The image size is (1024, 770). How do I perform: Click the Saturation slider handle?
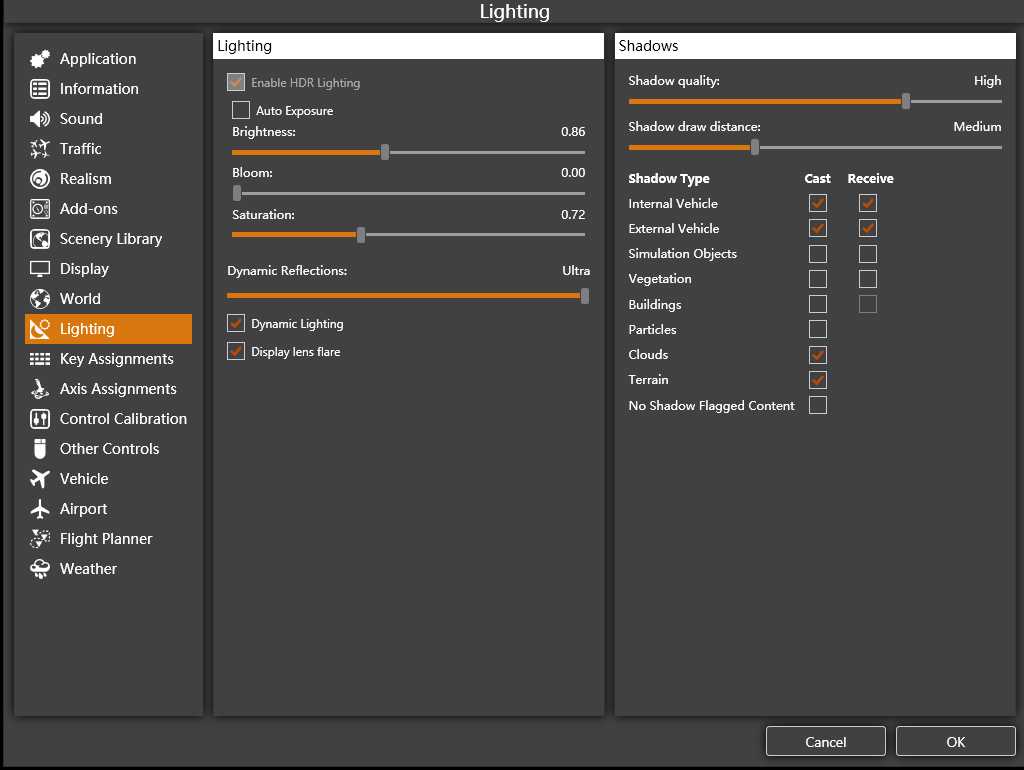pos(360,235)
